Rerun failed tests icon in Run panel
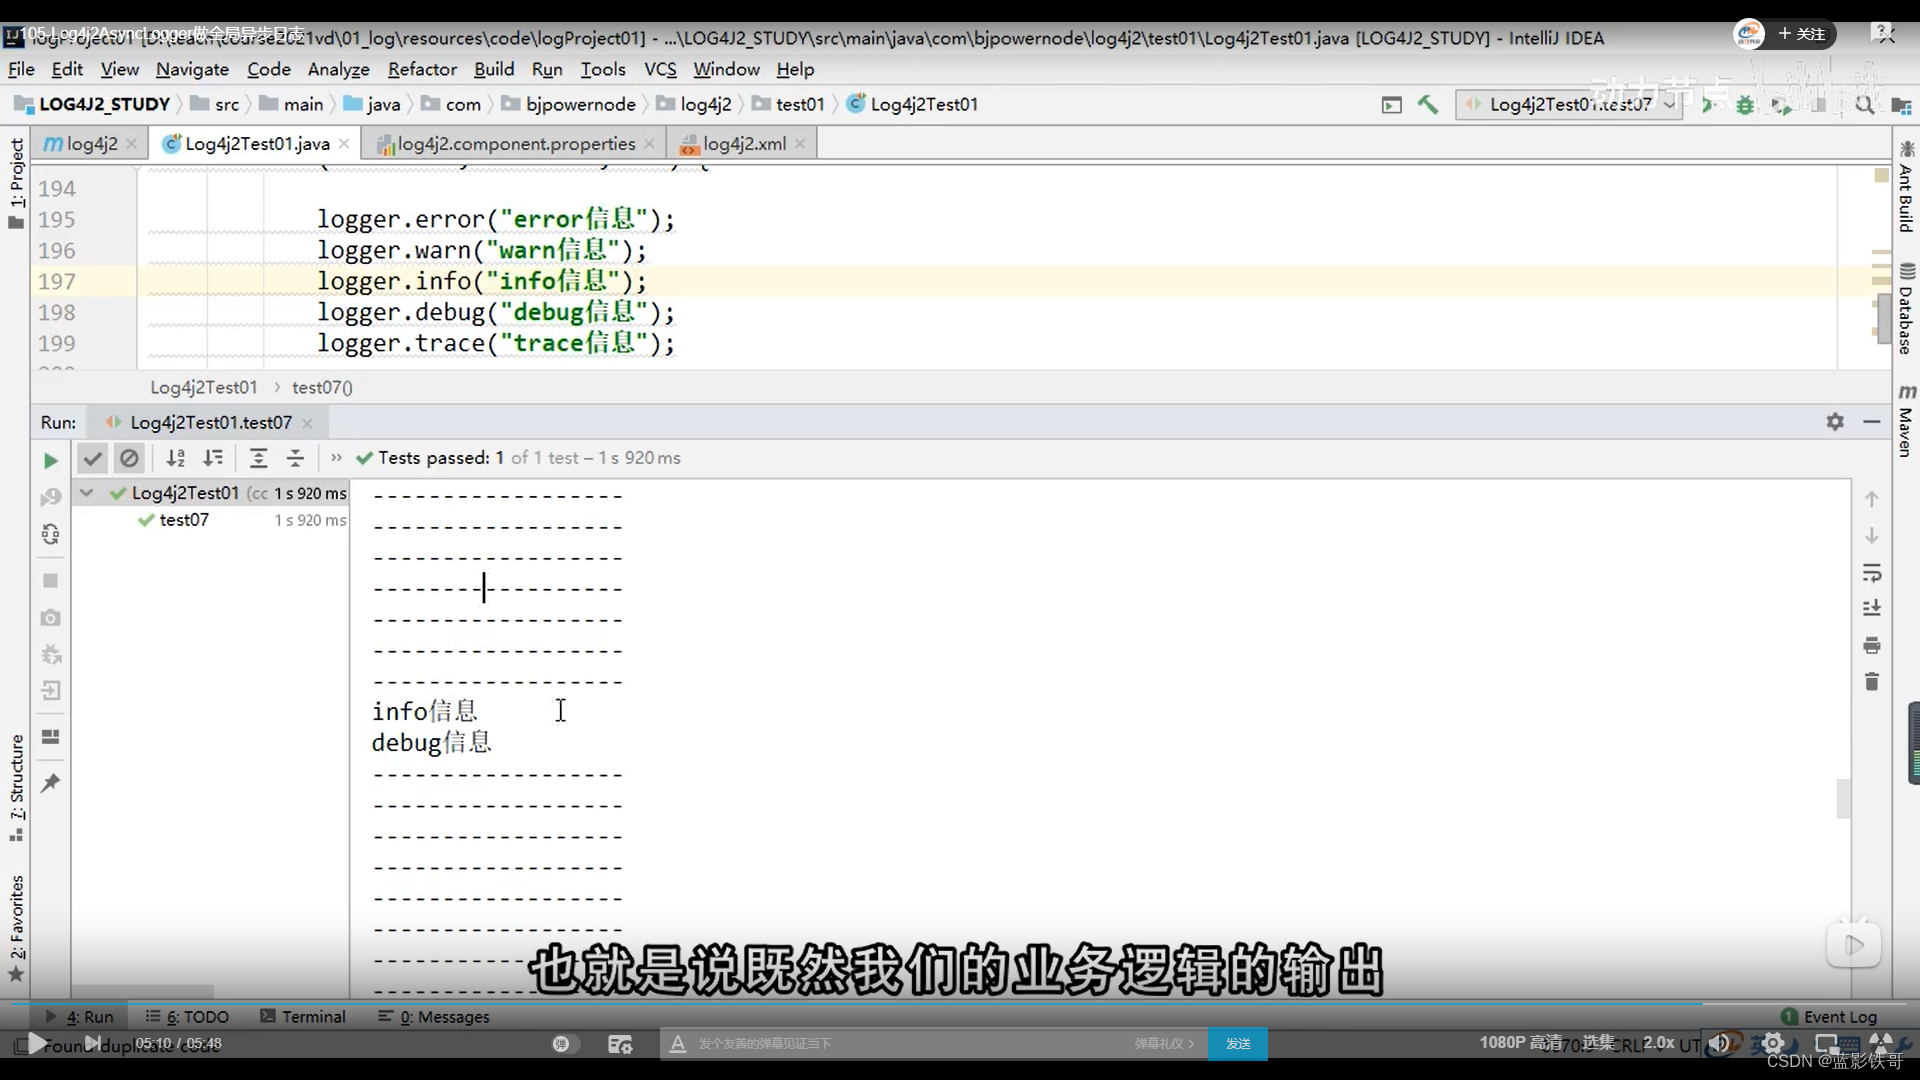 pos(51,497)
